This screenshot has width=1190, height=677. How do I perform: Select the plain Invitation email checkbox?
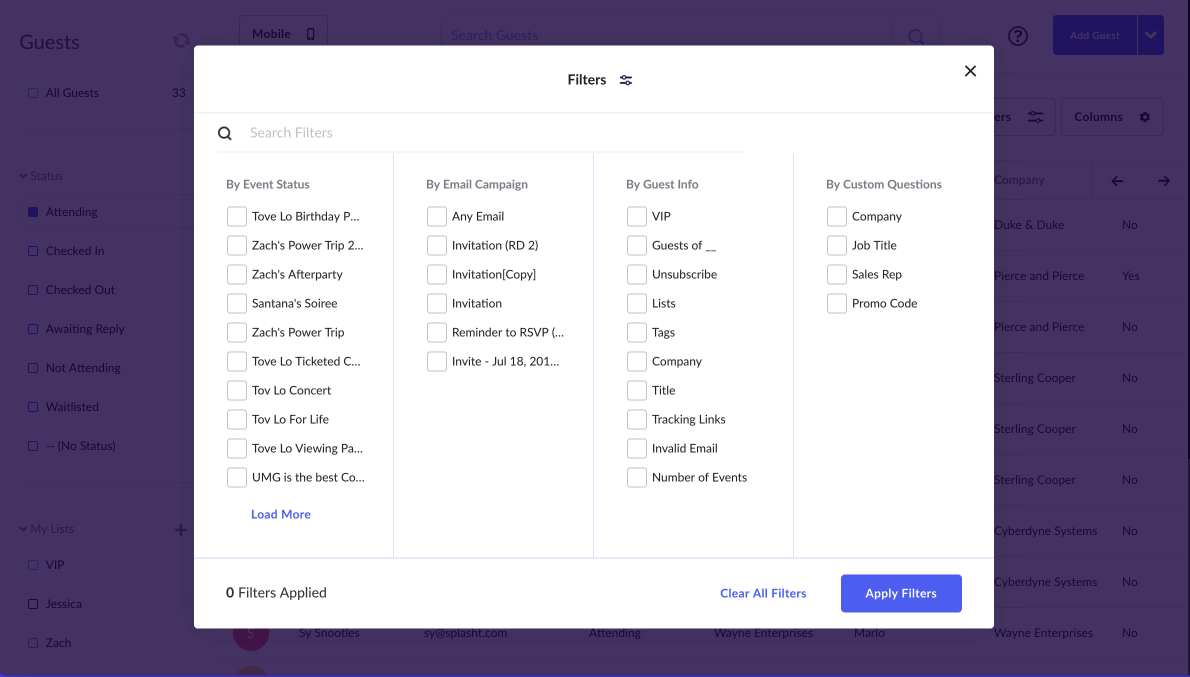pos(436,304)
